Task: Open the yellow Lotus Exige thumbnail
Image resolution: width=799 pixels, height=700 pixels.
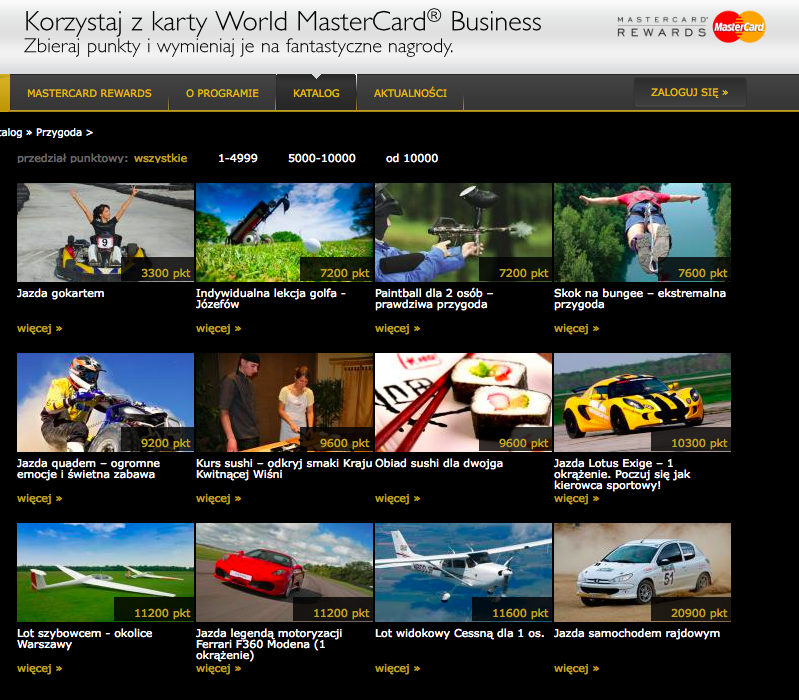Action: pyautogui.click(x=642, y=402)
